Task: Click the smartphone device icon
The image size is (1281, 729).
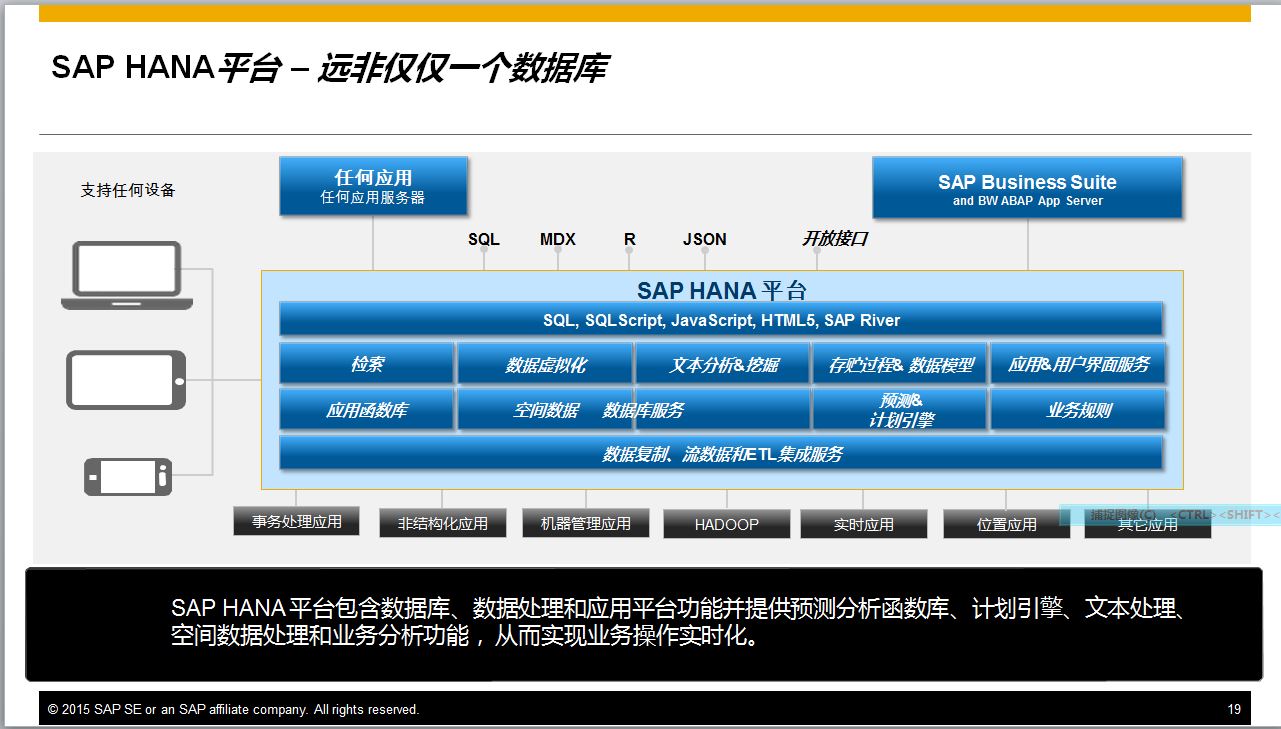Action: click(128, 477)
